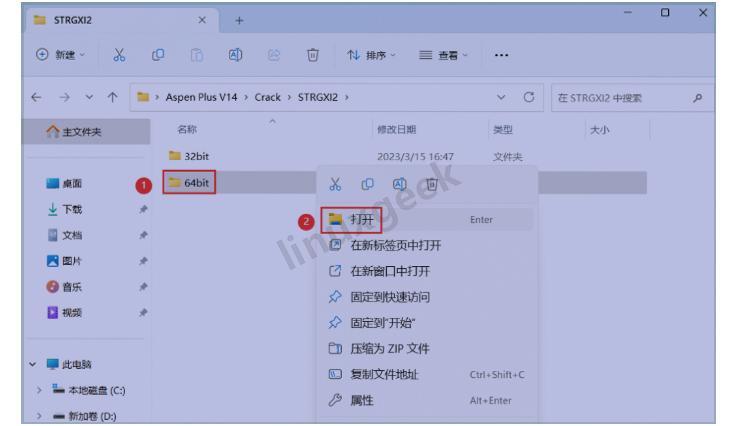Choose 在新窗口中打开 from the context menu
This screenshot has width=737, height=426.
[427, 271]
